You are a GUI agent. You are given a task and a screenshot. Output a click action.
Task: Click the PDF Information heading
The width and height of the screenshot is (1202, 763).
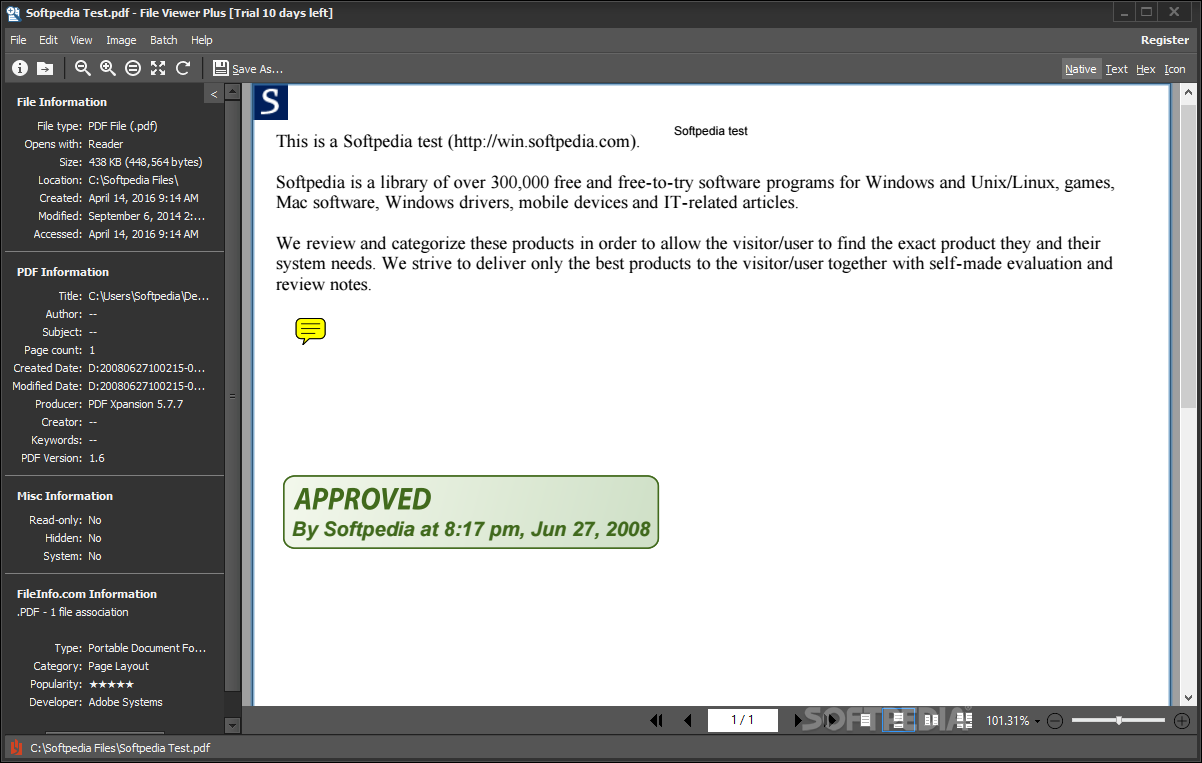(63, 272)
